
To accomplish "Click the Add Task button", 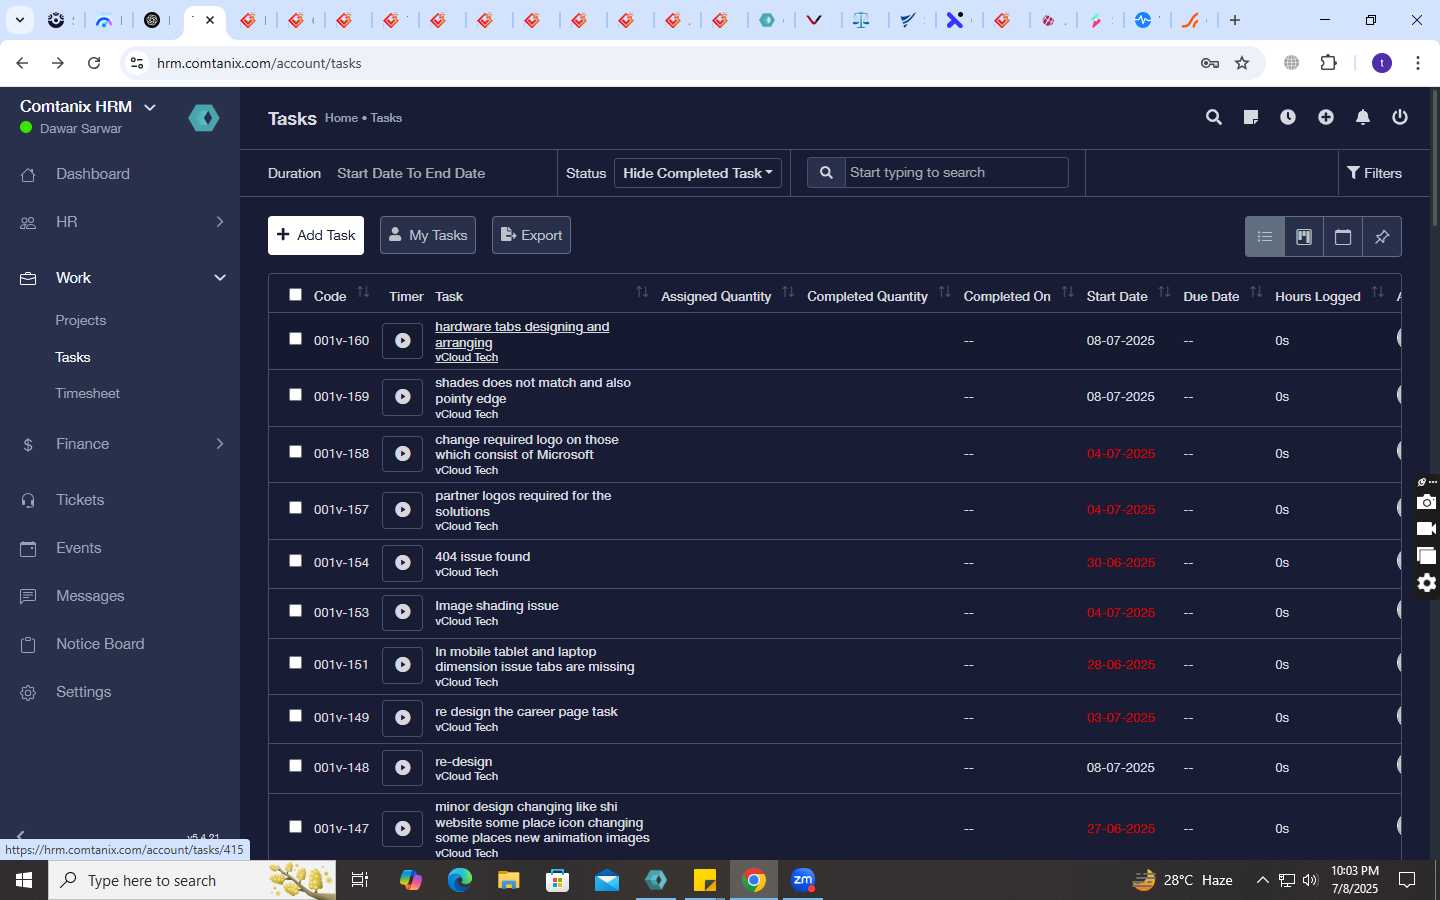I will tap(316, 235).
